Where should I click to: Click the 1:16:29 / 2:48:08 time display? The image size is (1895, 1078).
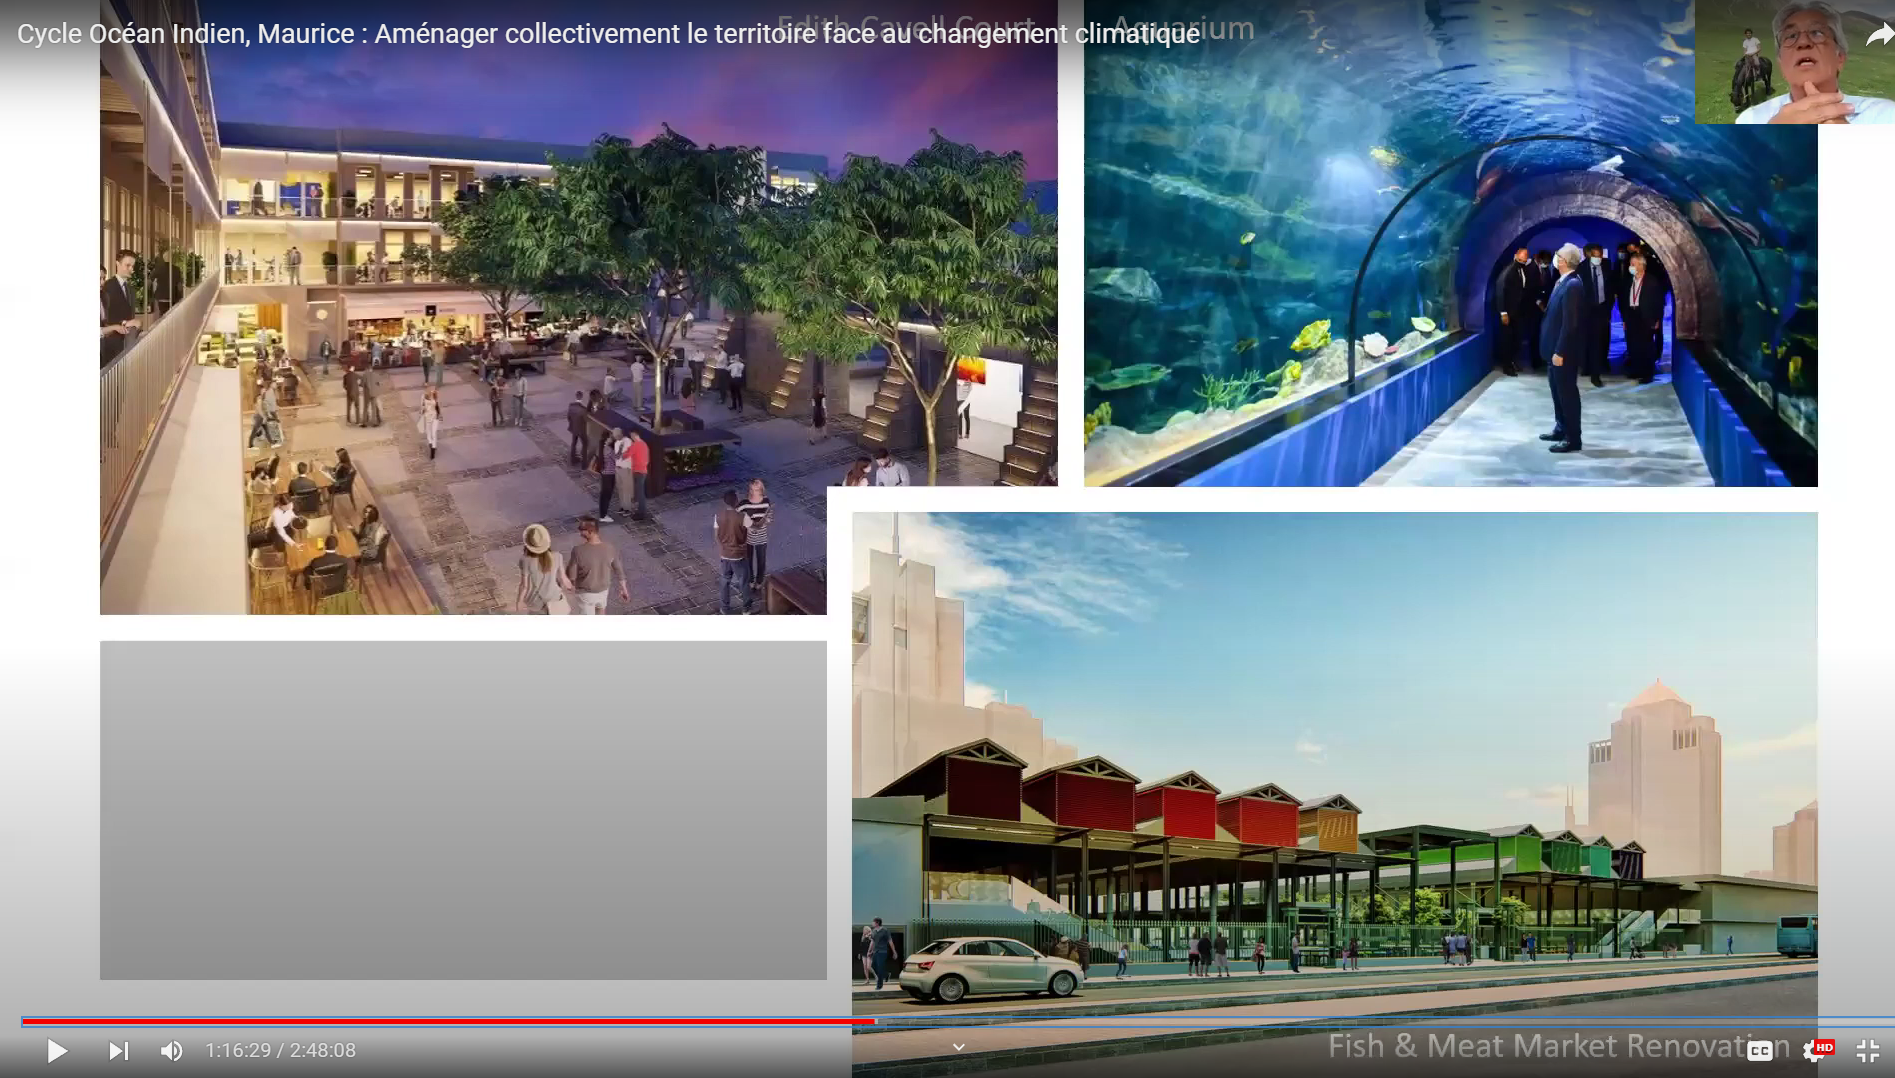(281, 1051)
